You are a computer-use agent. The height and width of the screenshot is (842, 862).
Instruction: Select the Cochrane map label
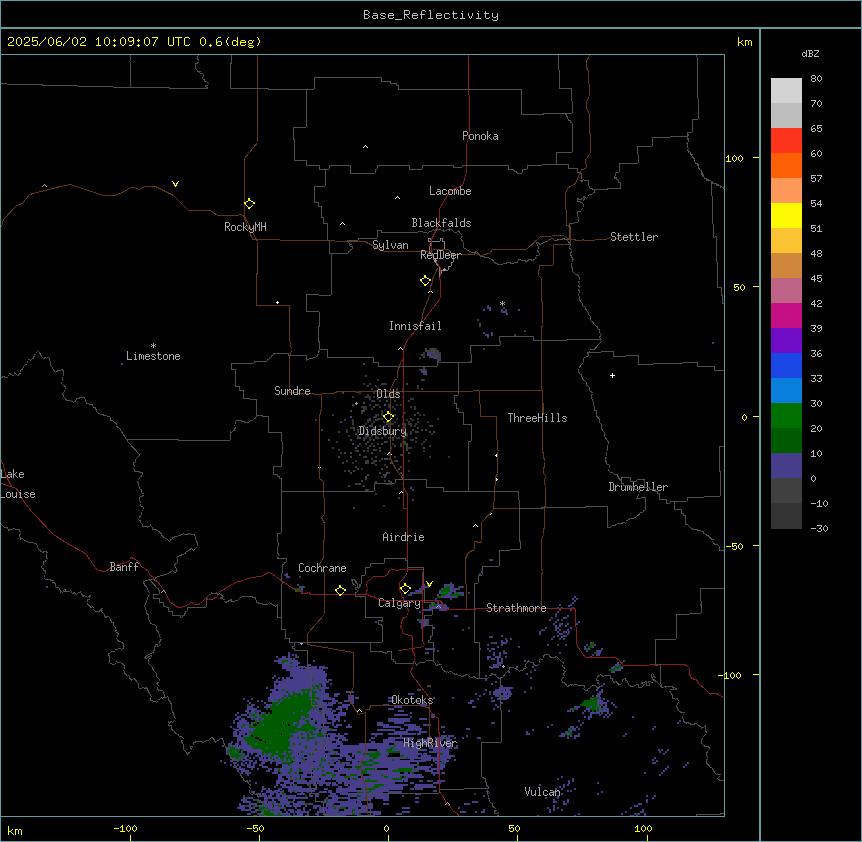point(322,568)
